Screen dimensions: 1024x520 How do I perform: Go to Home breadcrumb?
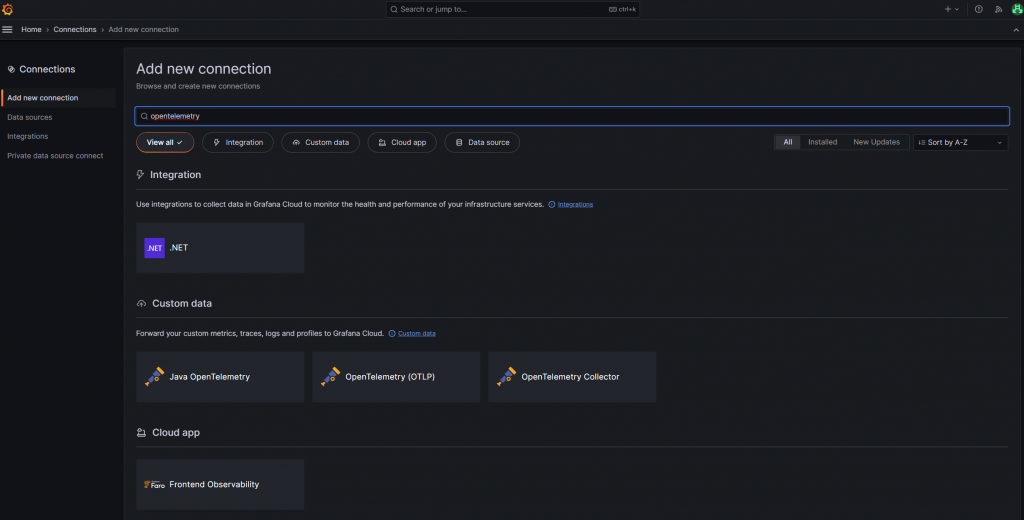[31, 29]
